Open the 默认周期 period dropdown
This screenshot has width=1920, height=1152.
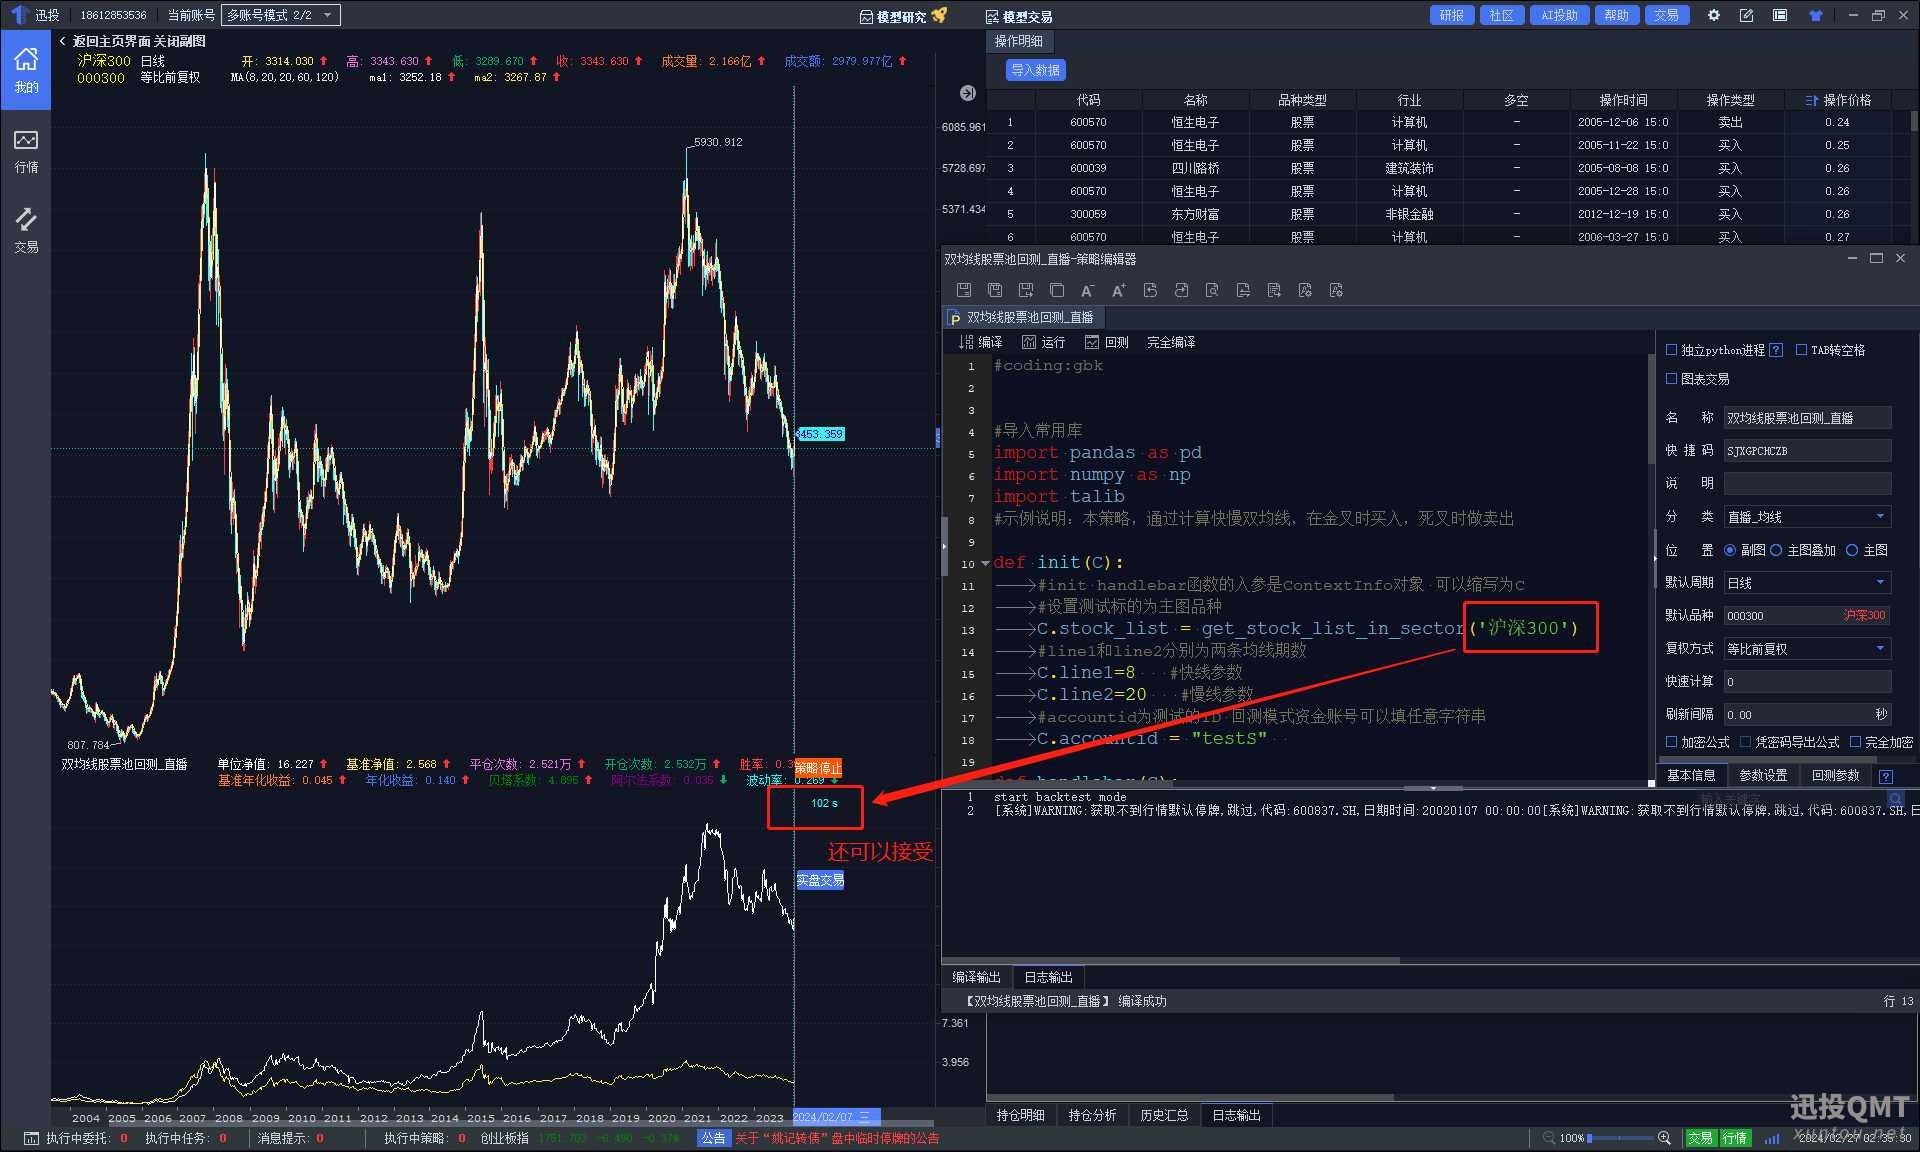pyautogui.click(x=1808, y=583)
